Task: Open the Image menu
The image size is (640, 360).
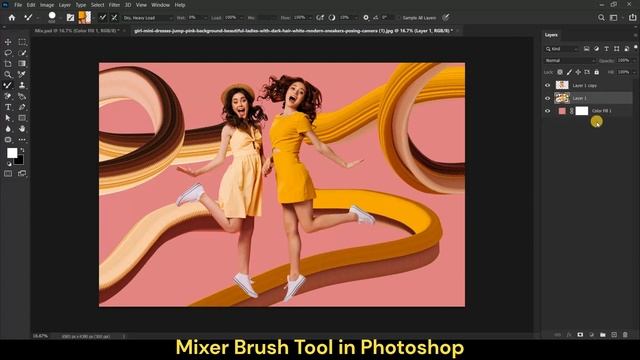Action: [x=47, y=5]
